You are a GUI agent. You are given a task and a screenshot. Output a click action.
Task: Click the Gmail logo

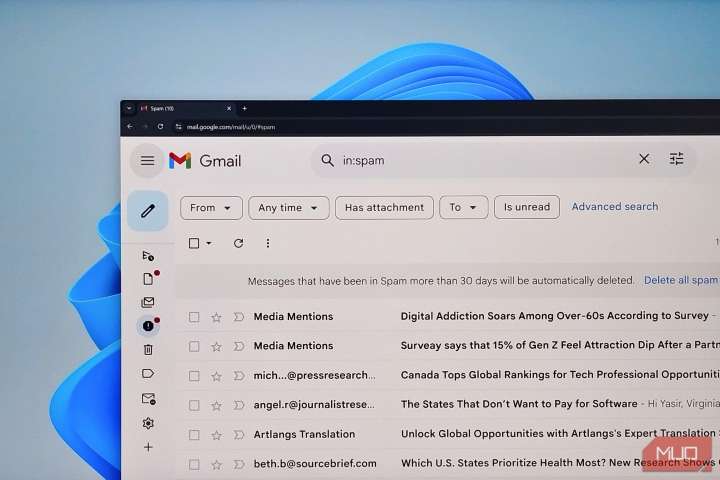click(205, 161)
